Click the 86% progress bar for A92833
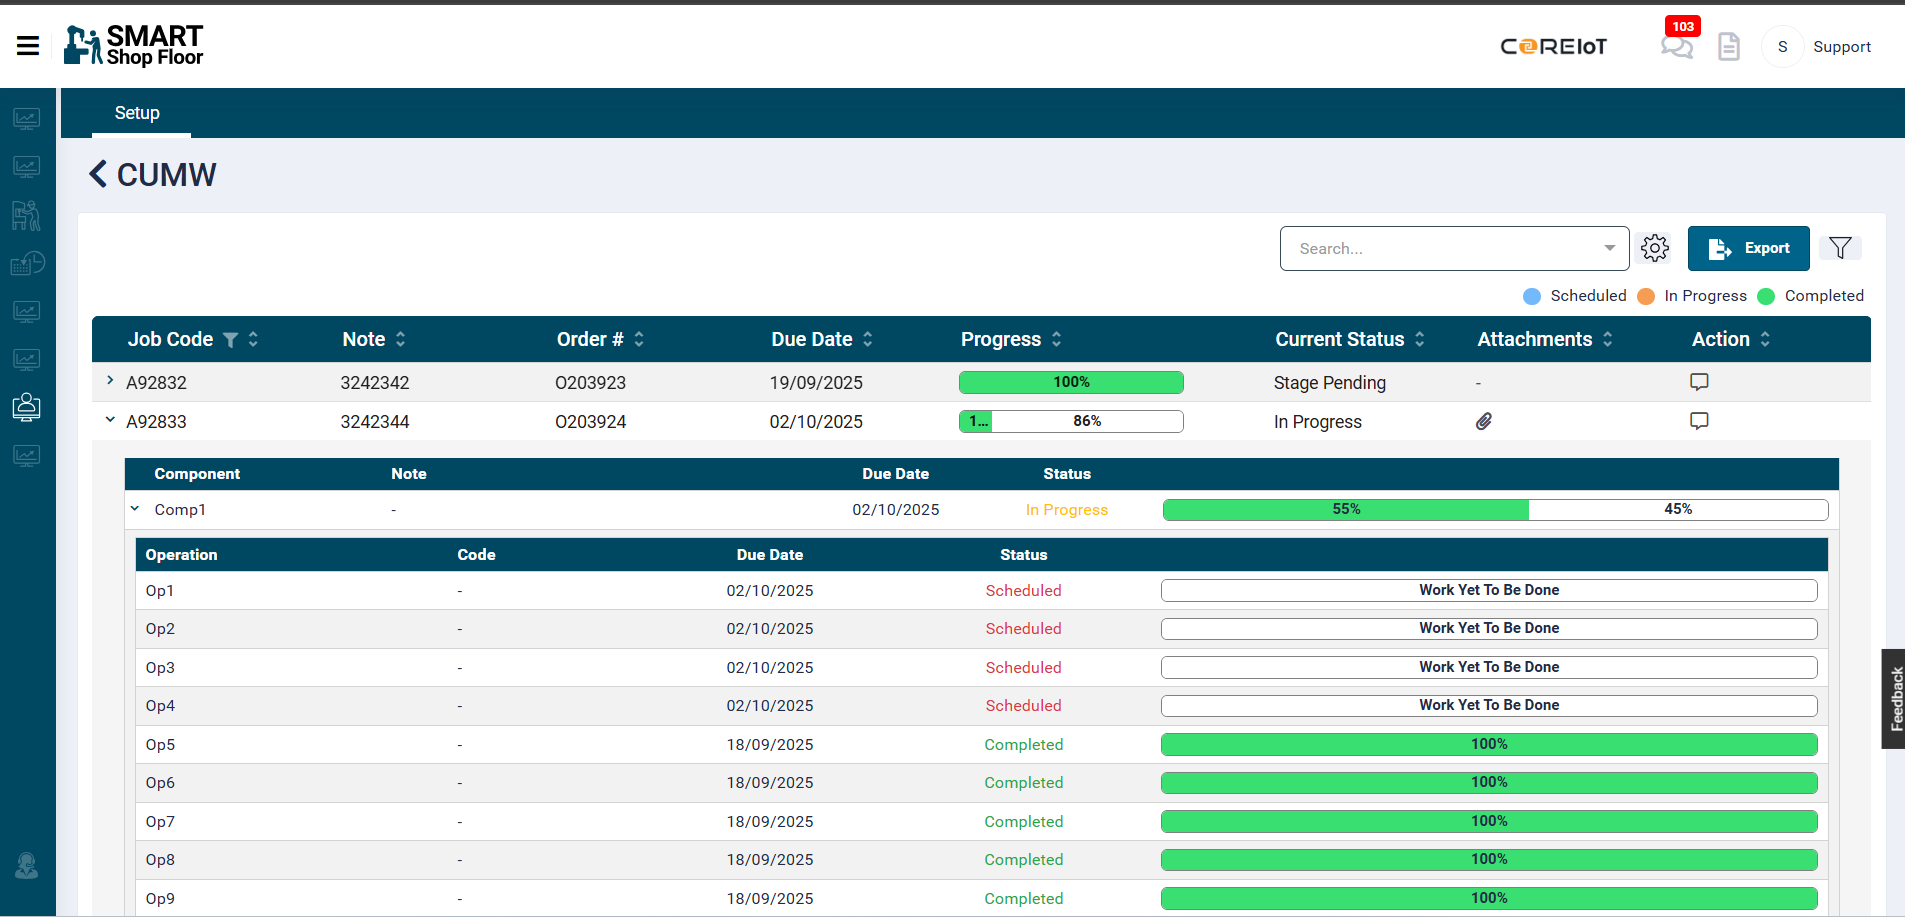The image size is (1905, 917). (1071, 421)
